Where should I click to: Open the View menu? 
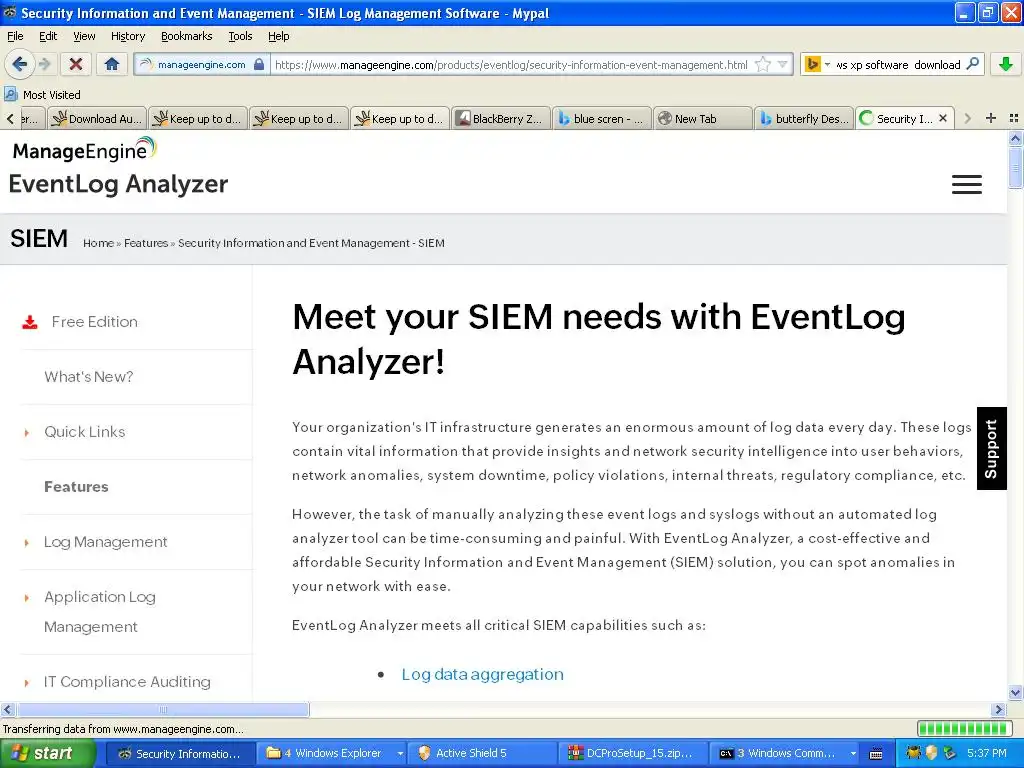(x=84, y=36)
